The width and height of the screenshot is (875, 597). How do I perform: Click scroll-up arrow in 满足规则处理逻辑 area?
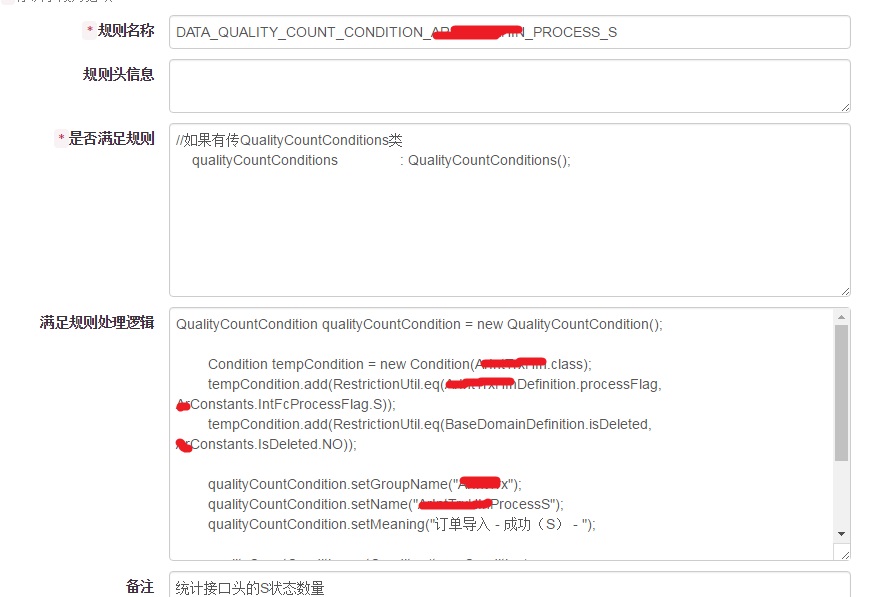point(842,317)
